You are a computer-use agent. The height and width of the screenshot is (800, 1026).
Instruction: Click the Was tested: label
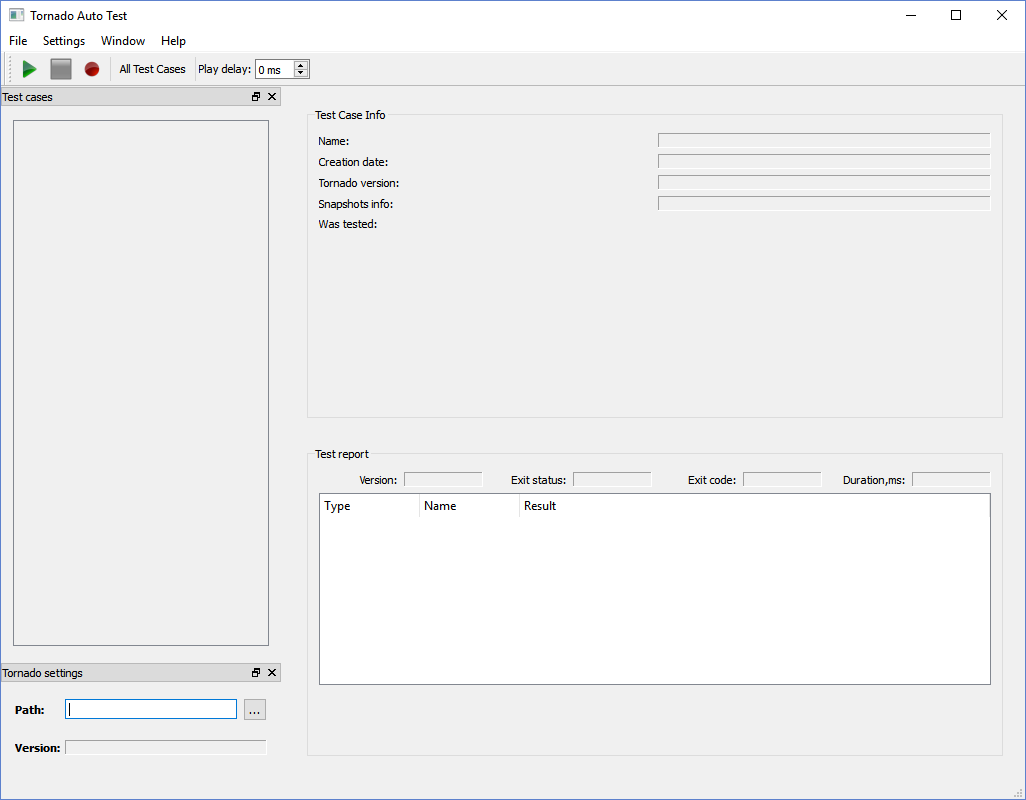coord(347,224)
